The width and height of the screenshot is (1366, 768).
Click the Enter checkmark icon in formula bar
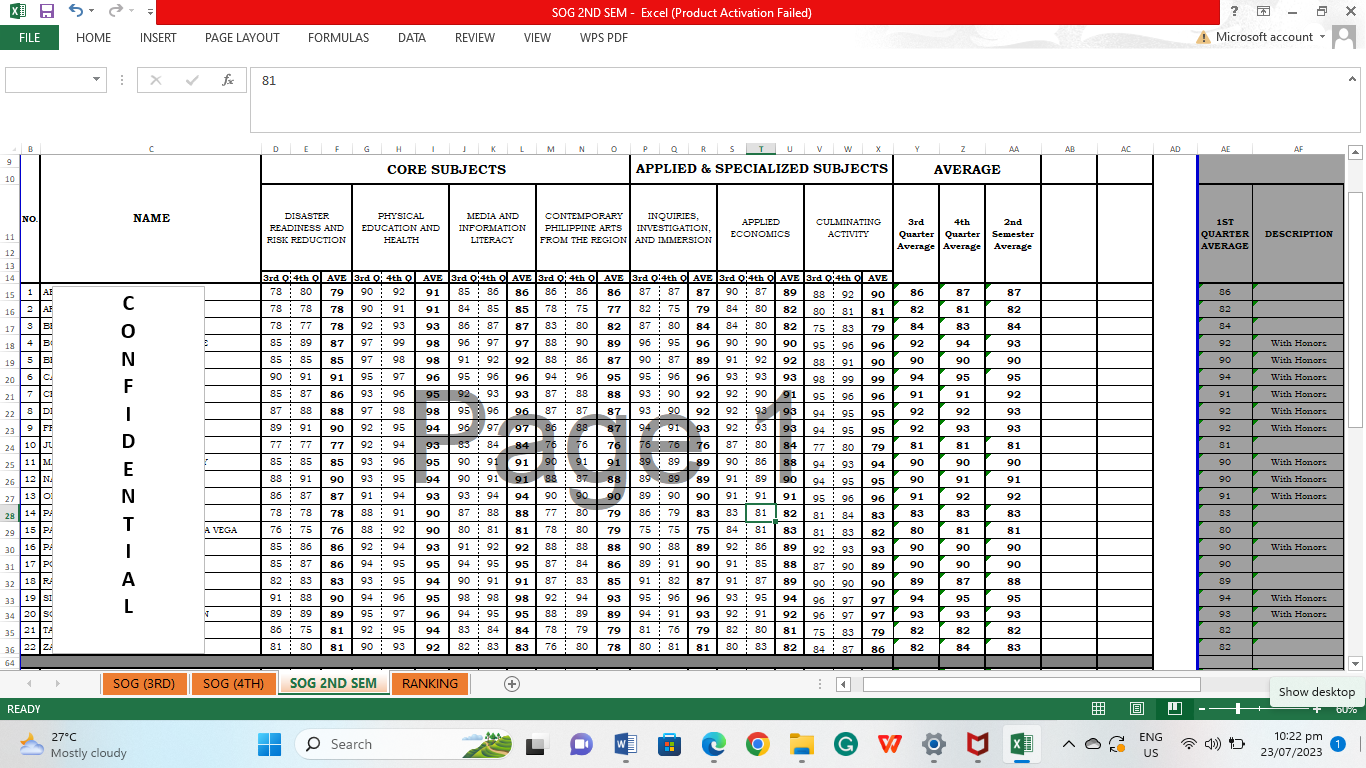pyautogui.click(x=192, y=80)
